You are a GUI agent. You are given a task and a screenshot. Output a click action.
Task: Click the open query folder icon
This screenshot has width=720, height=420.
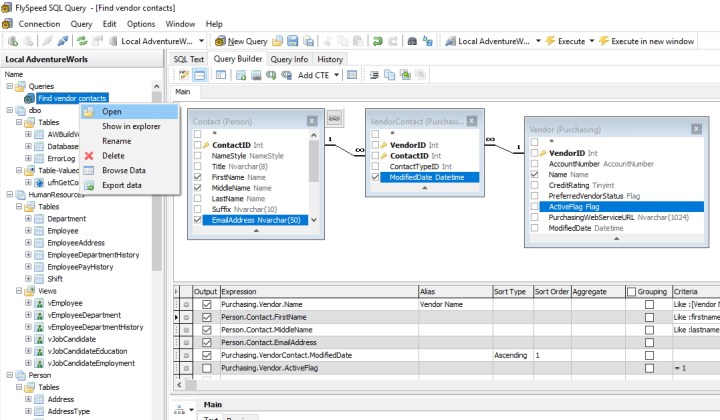click(277, 41)
